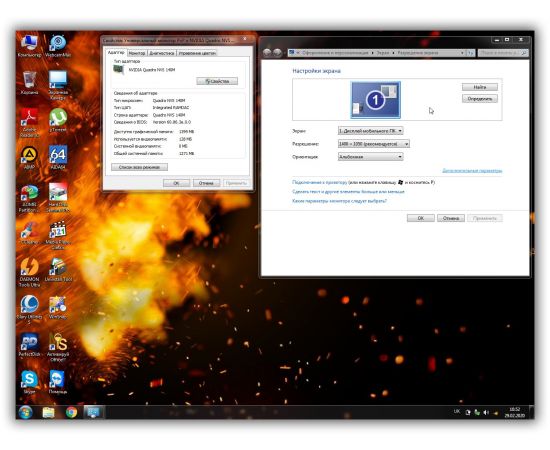This screenshot has height=450, width=550.
Task: Click the Определить button
Action: coord(479,99)
